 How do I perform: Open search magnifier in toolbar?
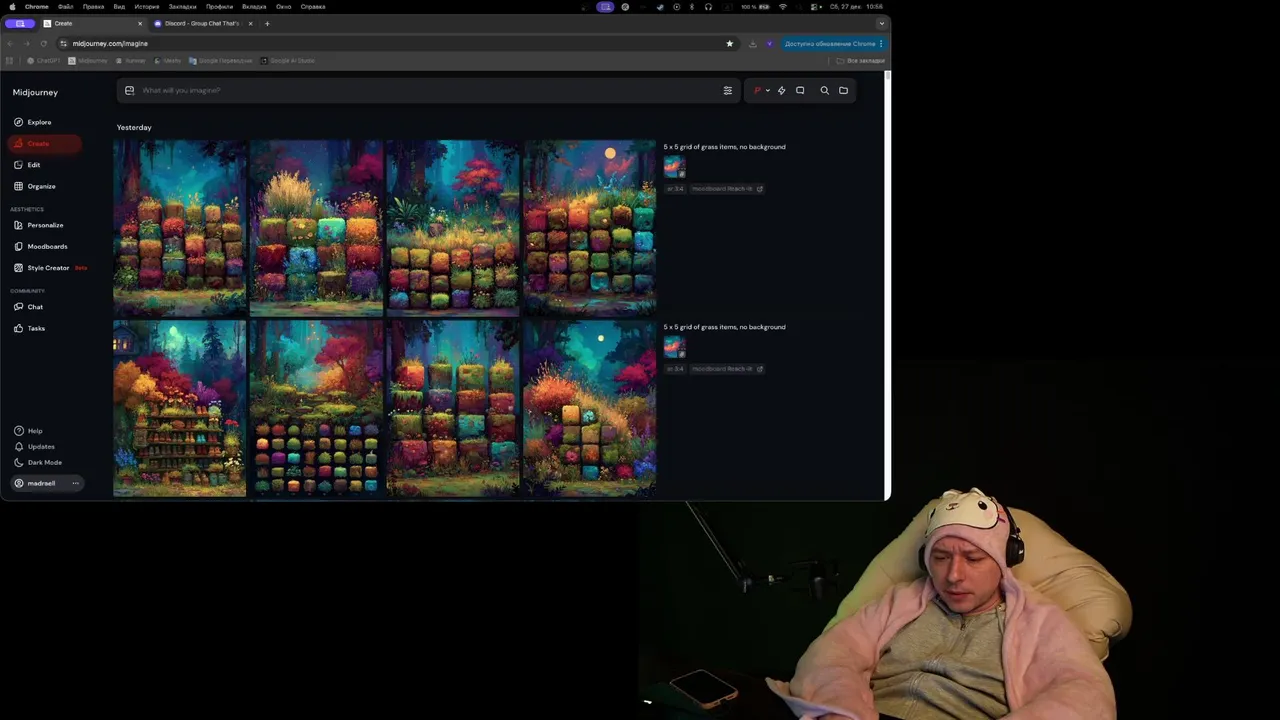[x=825, y=90]
